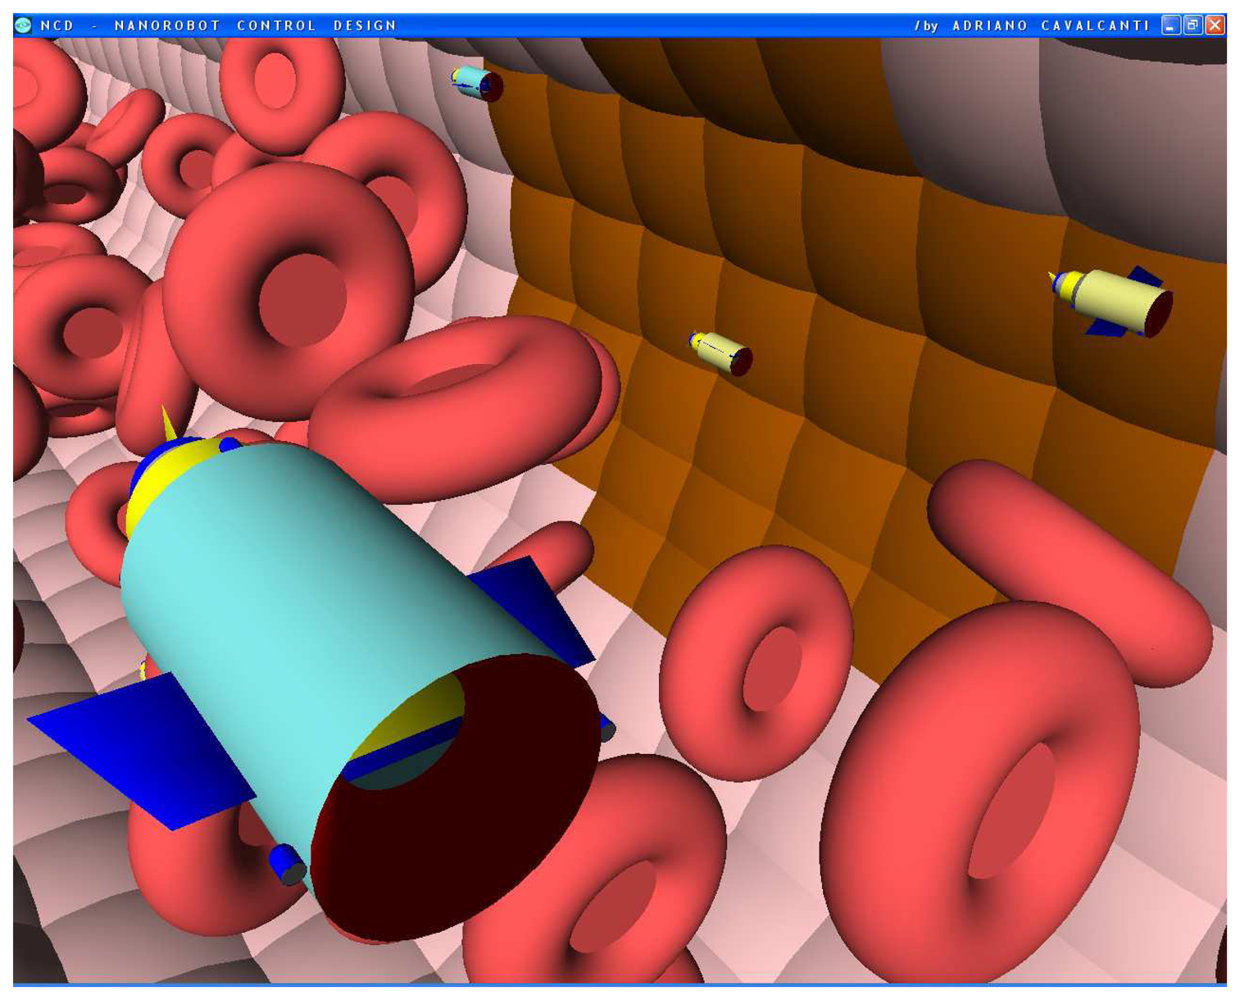This screenshot has width=1240, height=1000.
Task: Click the NCD application icon in title bar
Action: pyautogui.click(x=23, y=25)
